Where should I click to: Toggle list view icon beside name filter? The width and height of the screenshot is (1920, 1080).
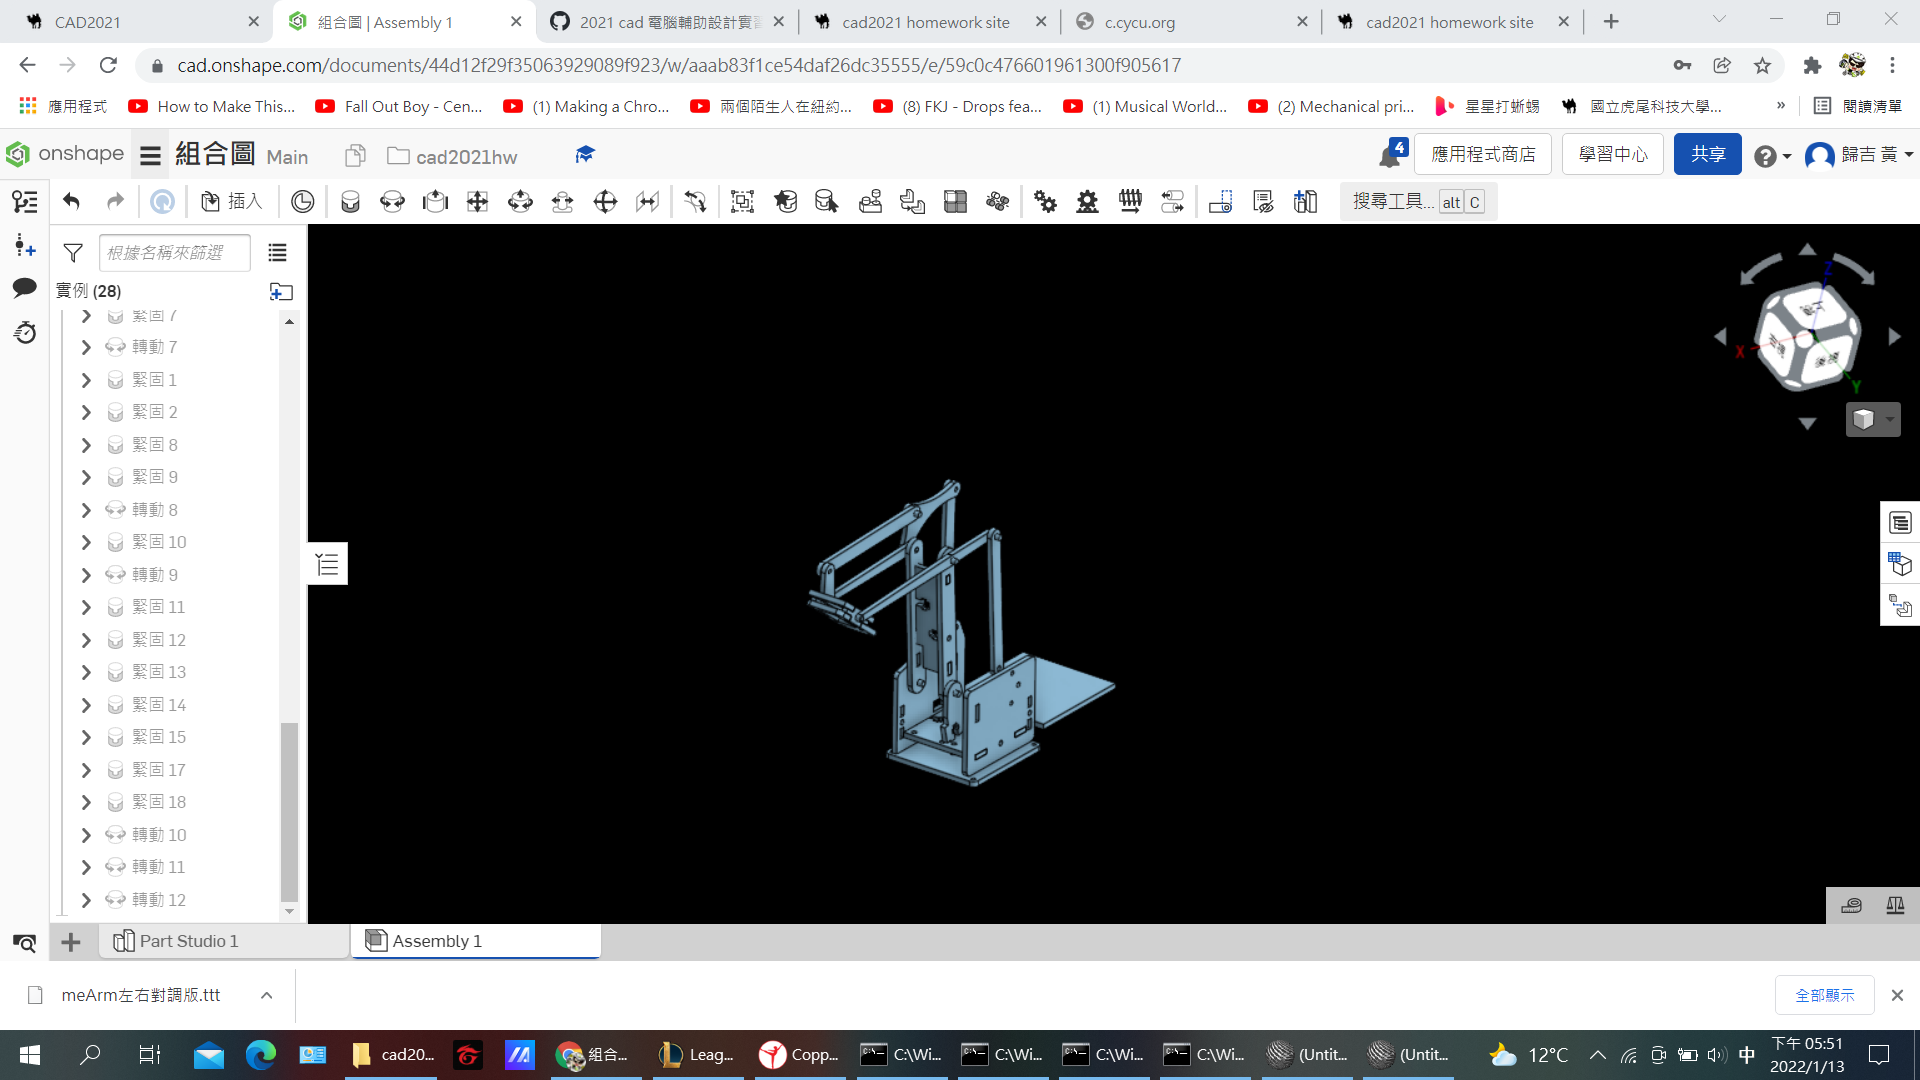tap(277, 253)
